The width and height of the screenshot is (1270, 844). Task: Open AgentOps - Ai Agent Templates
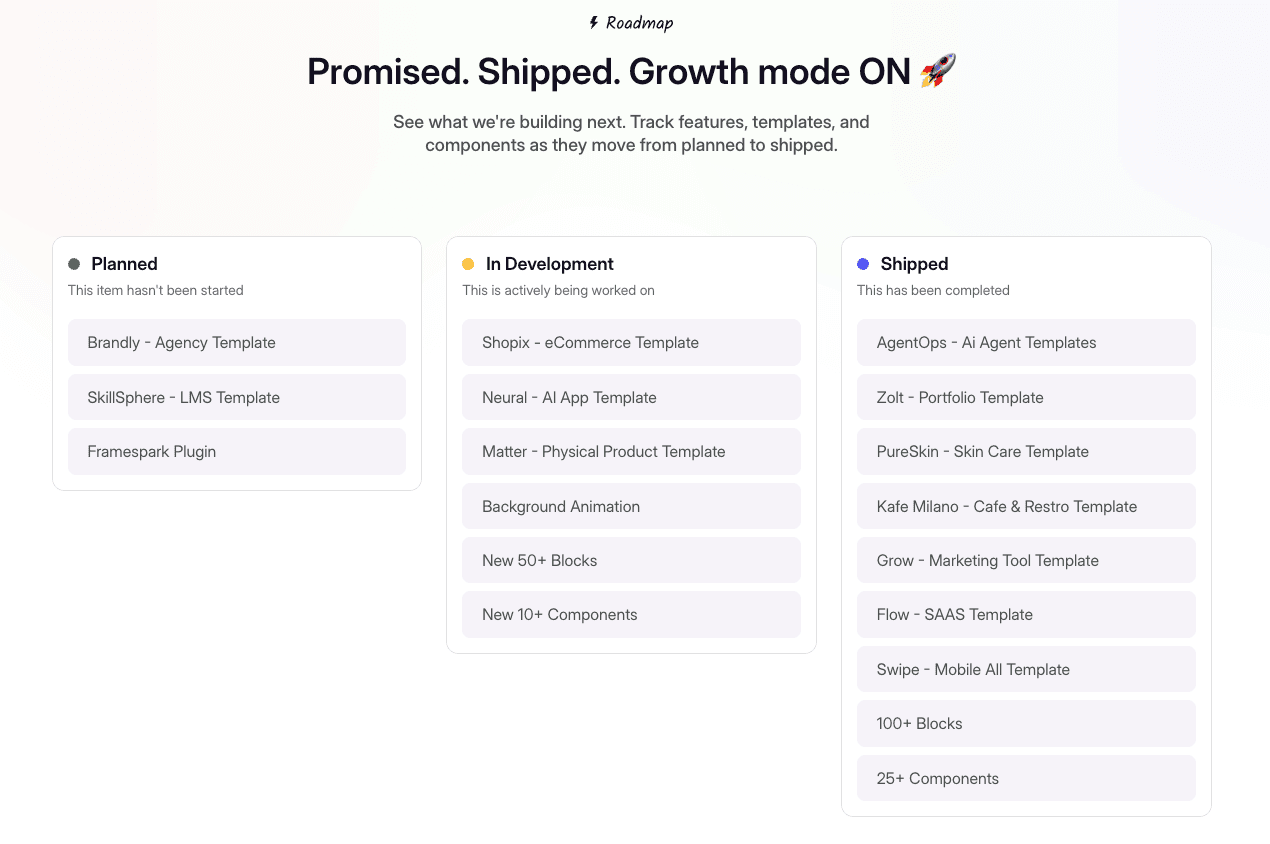(x=1026, y=342)
